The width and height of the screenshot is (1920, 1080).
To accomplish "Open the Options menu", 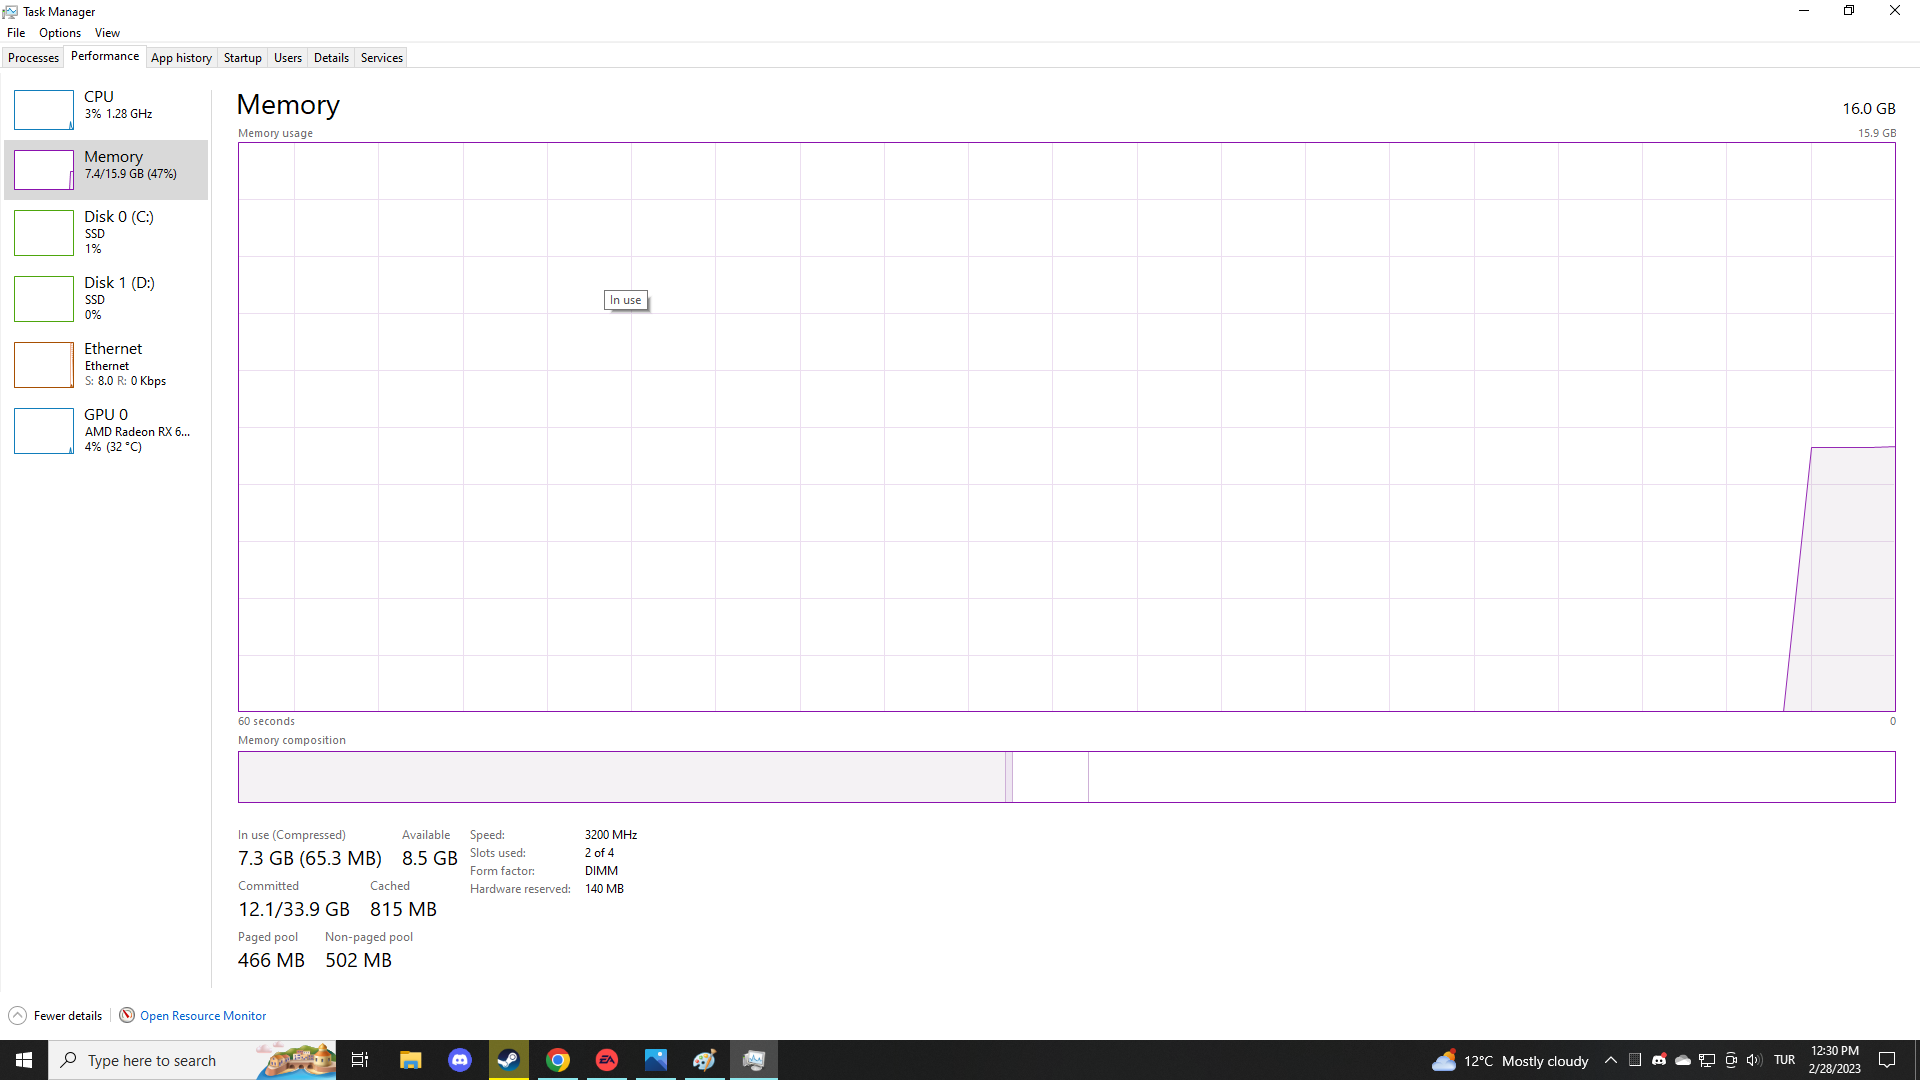I will [x=60, y=33].
